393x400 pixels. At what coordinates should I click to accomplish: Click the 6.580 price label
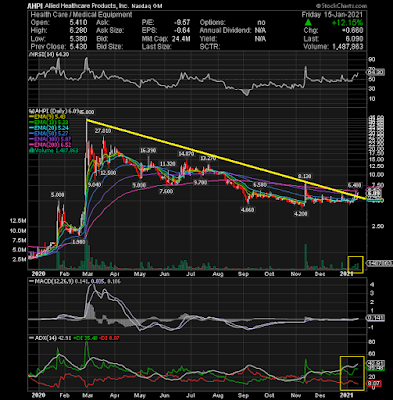point(260,184)
